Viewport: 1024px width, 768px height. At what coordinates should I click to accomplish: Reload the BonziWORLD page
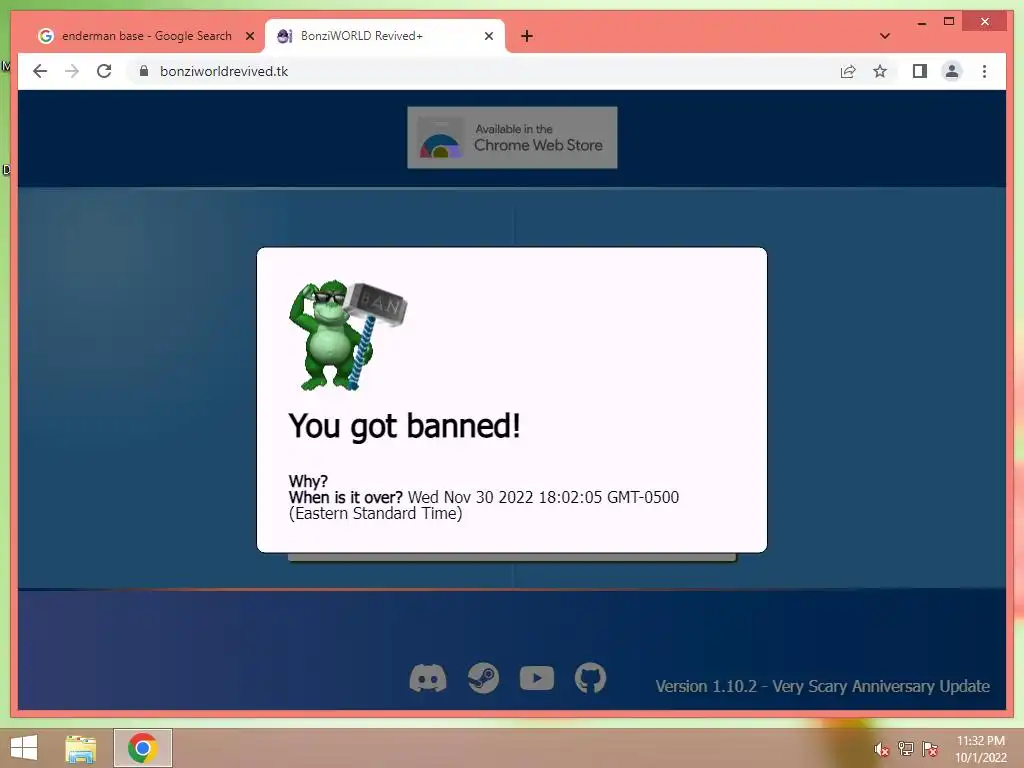point(104,71)
